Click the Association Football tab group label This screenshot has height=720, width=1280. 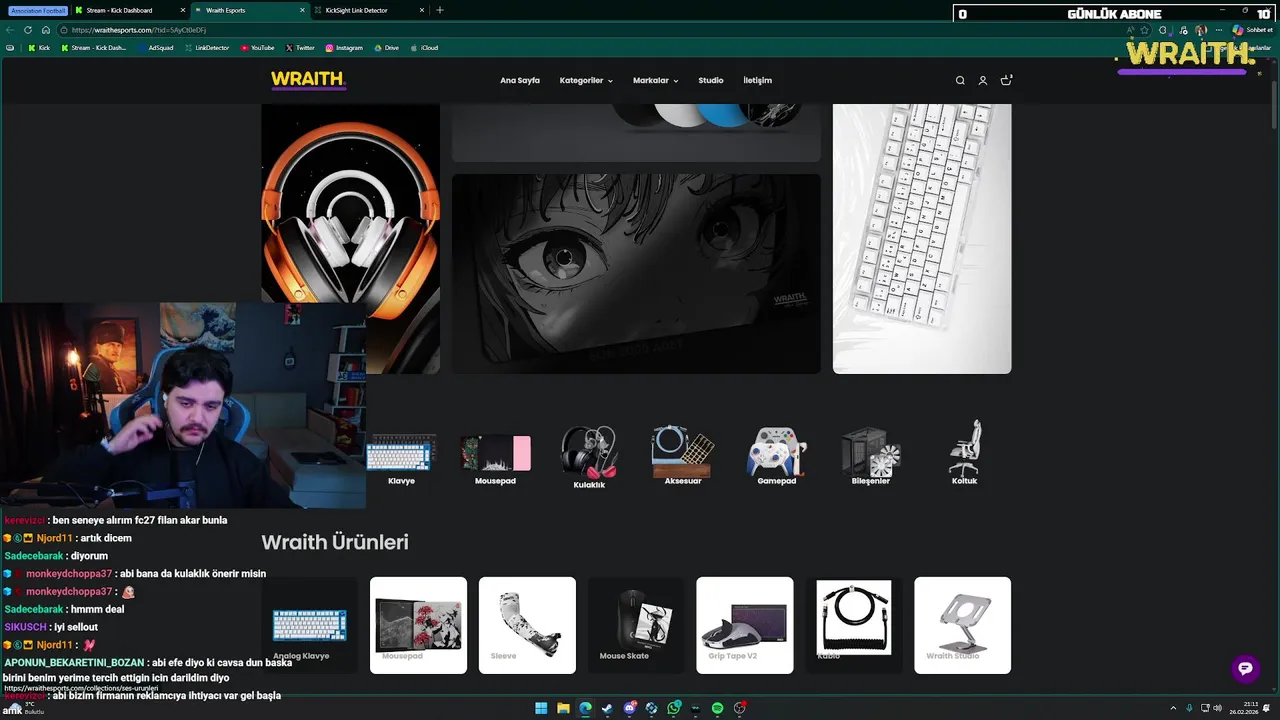coord(38,10)
